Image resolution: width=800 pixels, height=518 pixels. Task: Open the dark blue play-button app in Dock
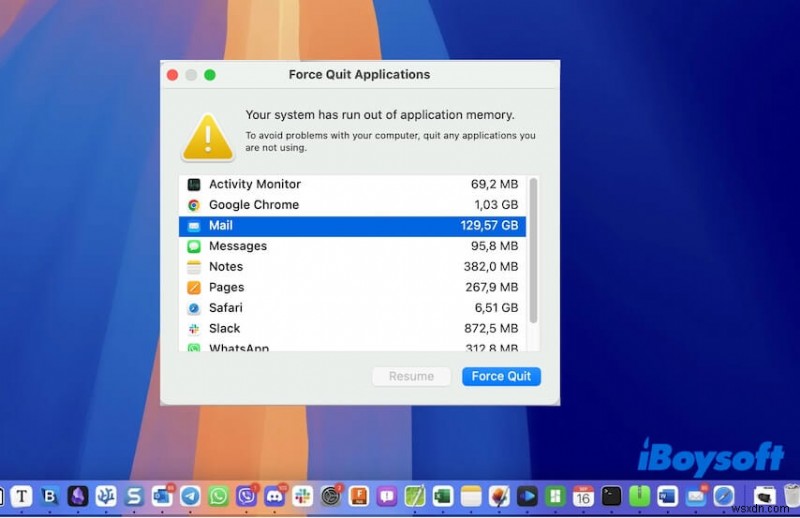[x=527, y=496]
